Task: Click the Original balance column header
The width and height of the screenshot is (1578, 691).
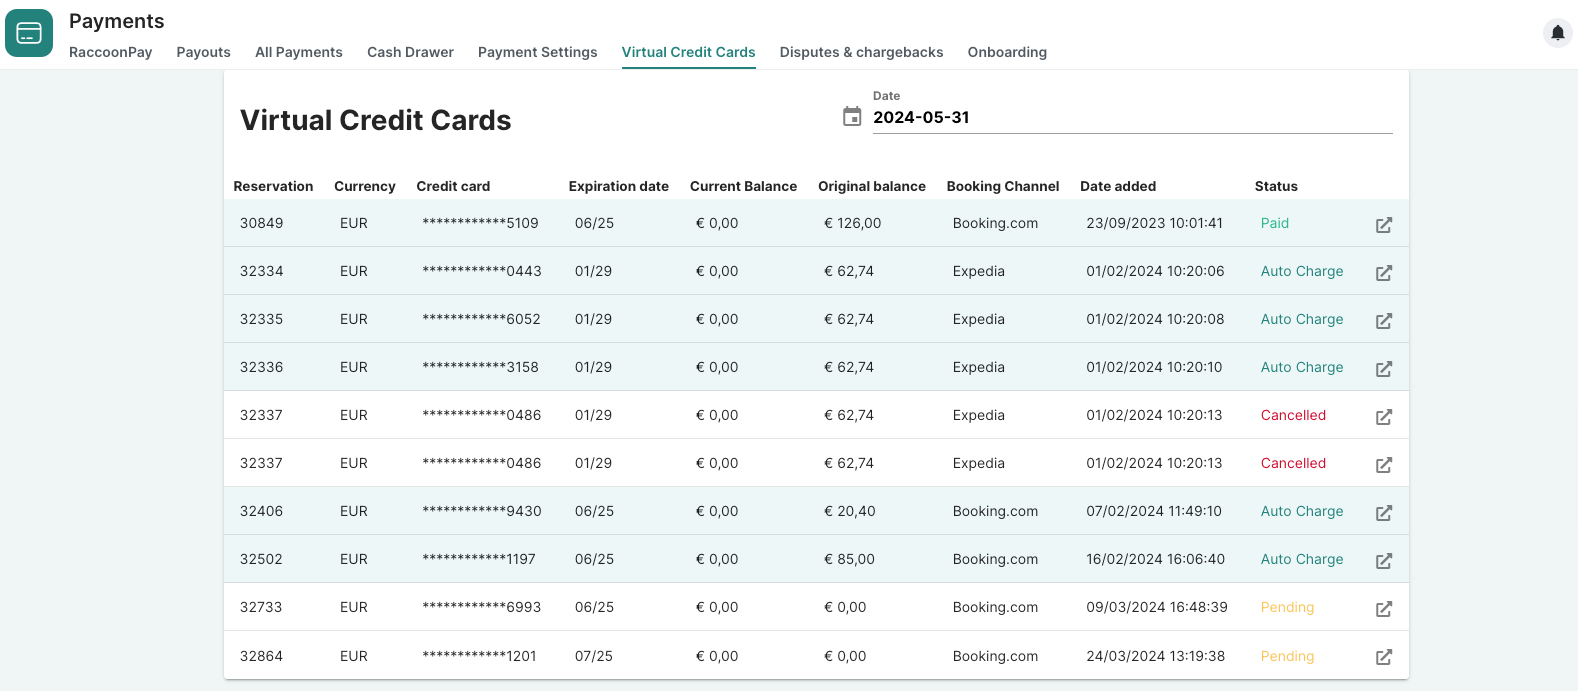Action: (x=872, y=186)
